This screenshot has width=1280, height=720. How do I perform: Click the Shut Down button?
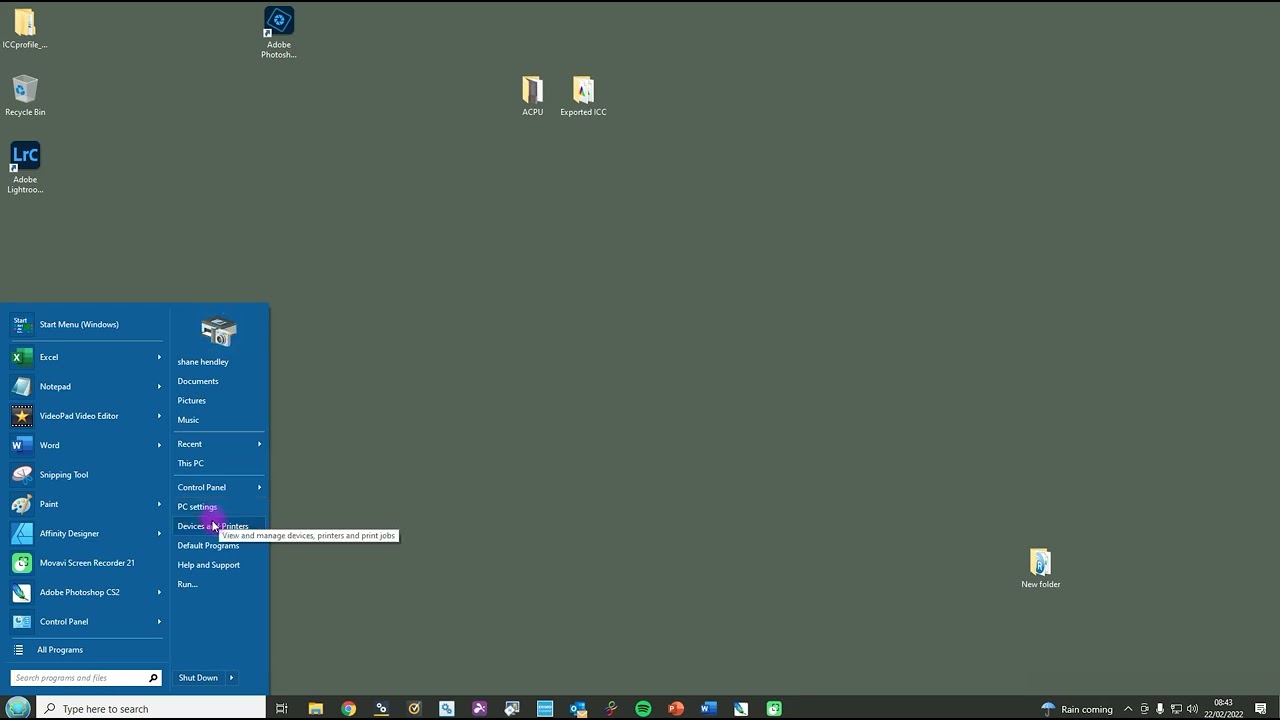coord(198,678)
